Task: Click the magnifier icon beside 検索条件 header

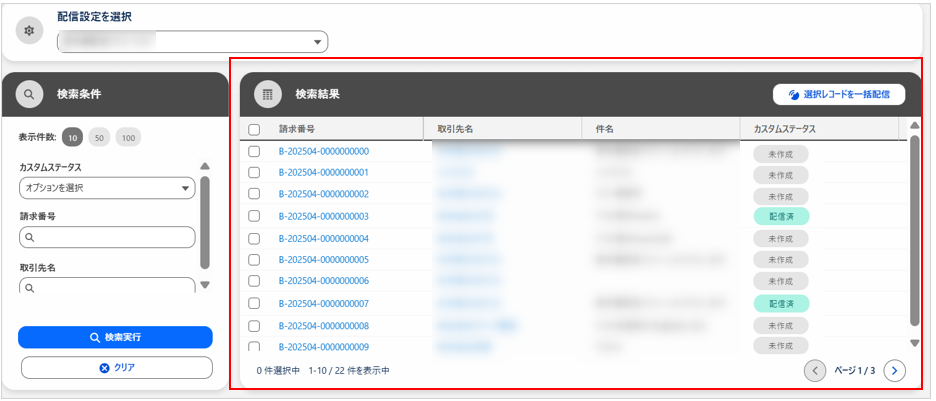Action: tap(30, 95)
